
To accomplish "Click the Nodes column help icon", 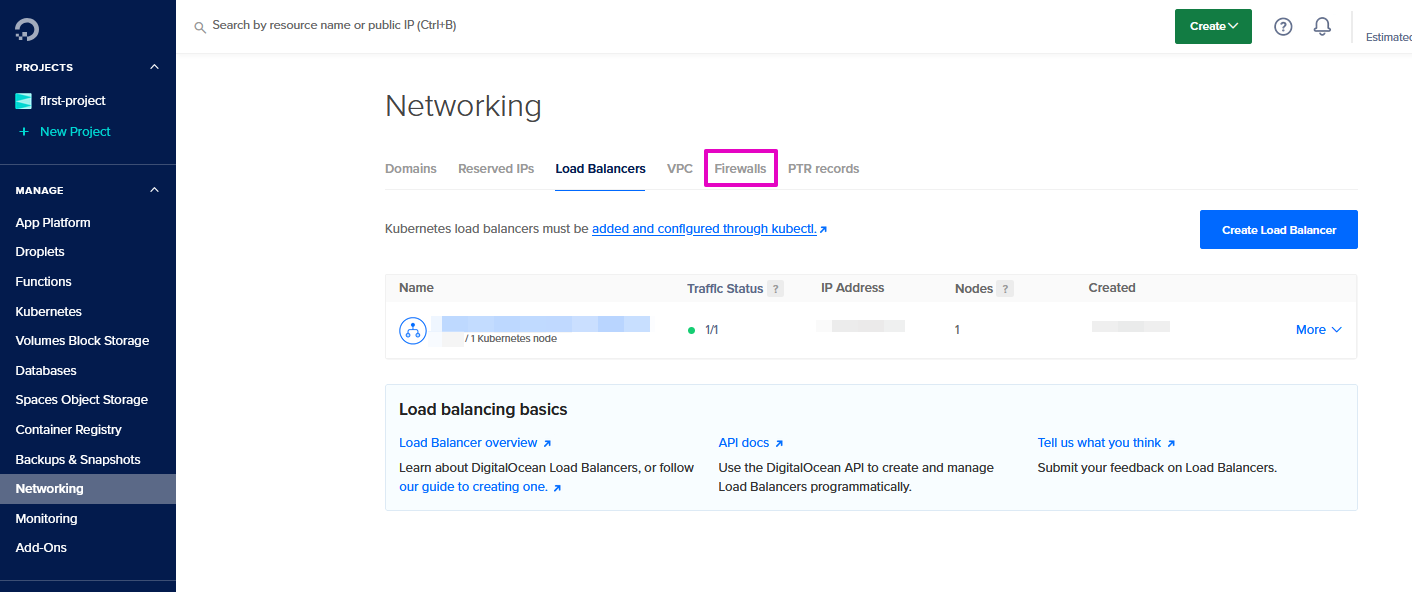I will 1005,289.
